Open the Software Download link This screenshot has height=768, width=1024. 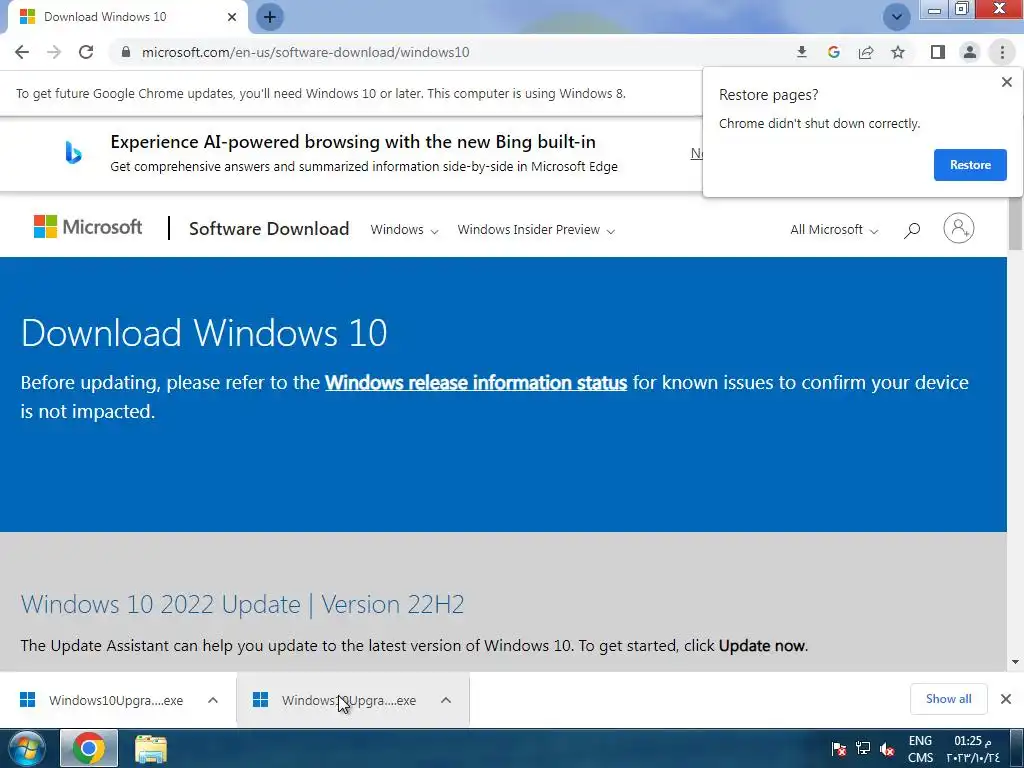pos(269,229)
